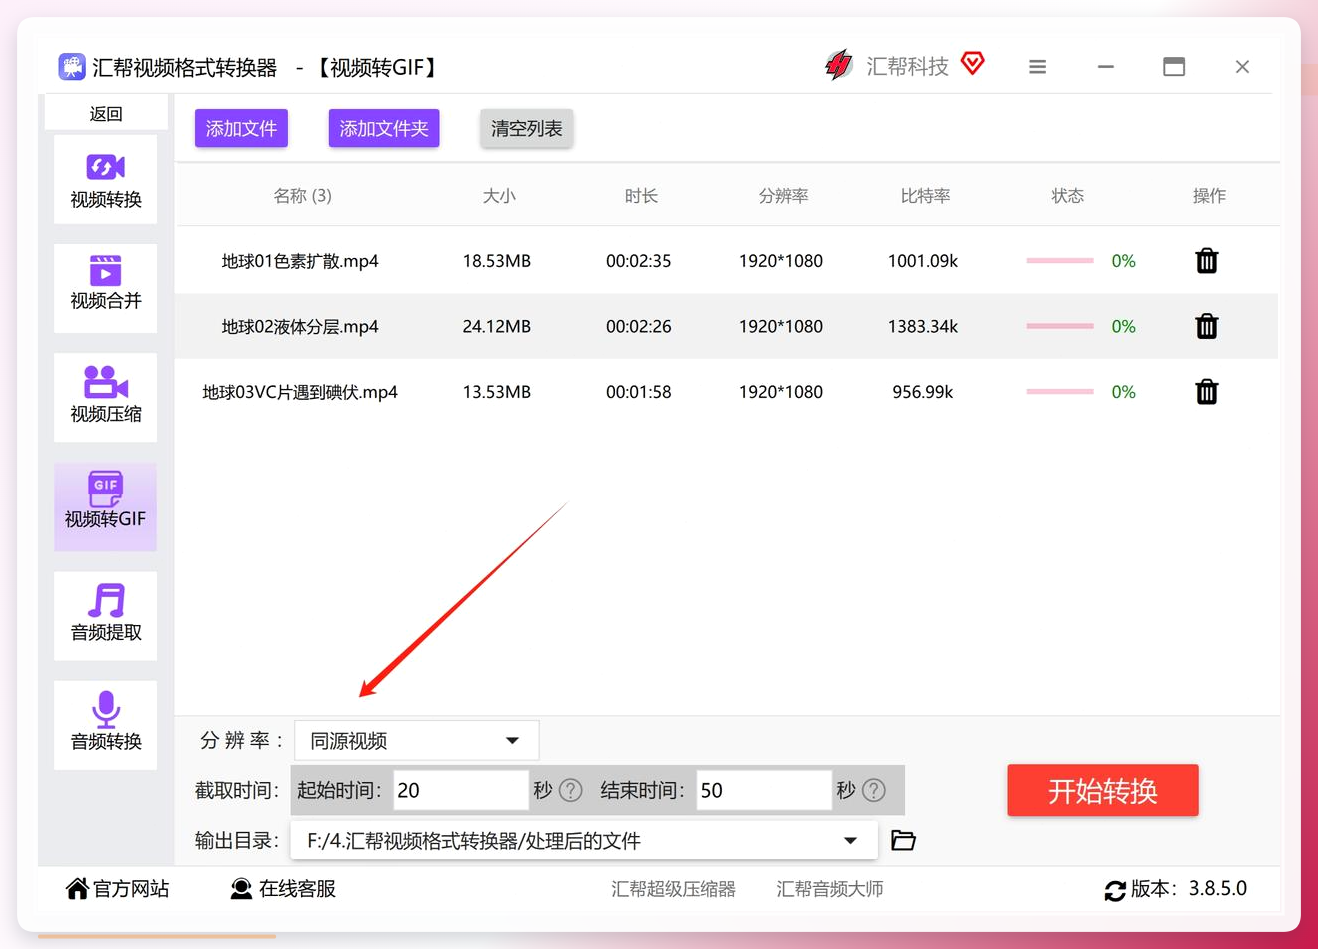Open 汇帮音频大师 link
The height and width of the screenshot is (949, 1318).
click(830, 889)
